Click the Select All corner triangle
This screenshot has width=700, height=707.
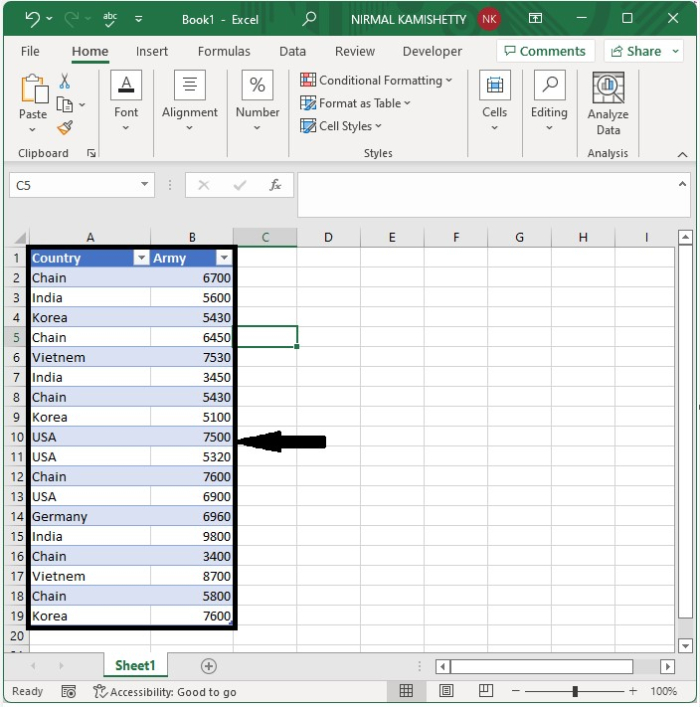pyautogui.click(x=21, y=238)
